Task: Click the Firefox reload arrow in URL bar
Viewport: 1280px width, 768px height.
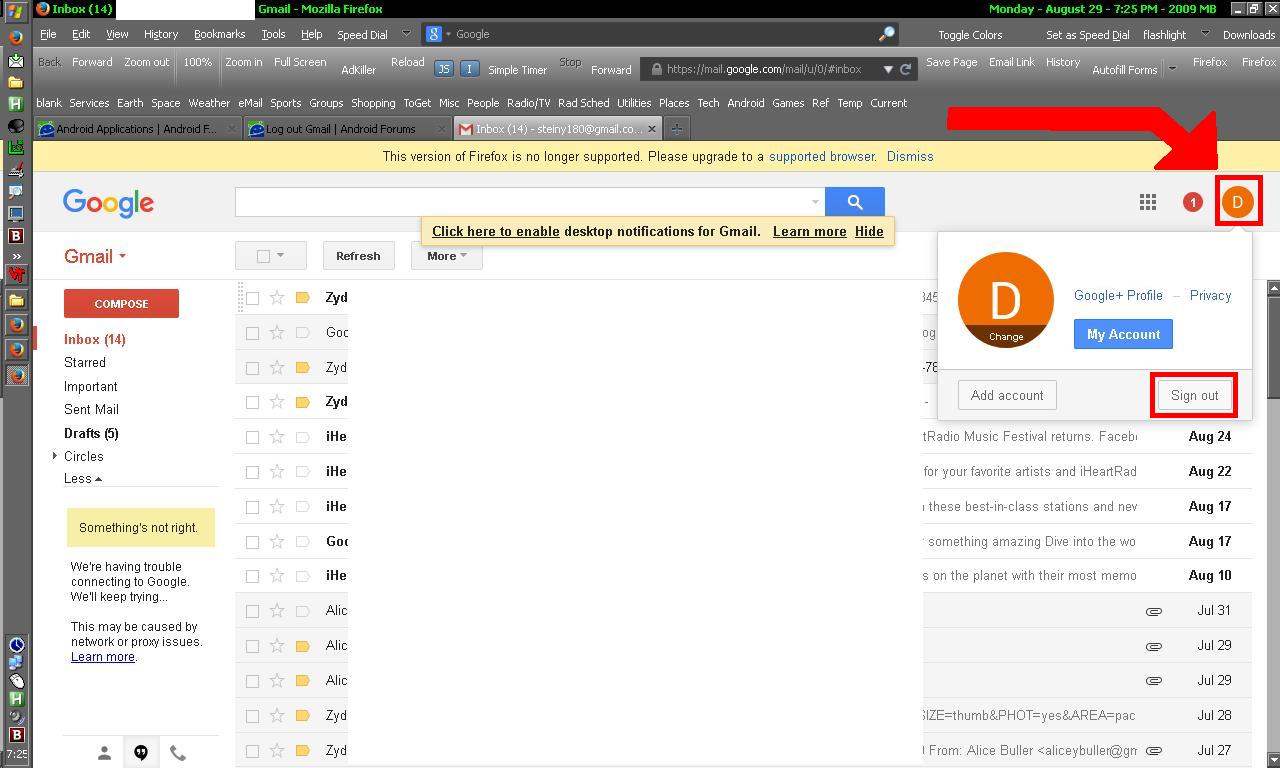Action: (905, 69)
